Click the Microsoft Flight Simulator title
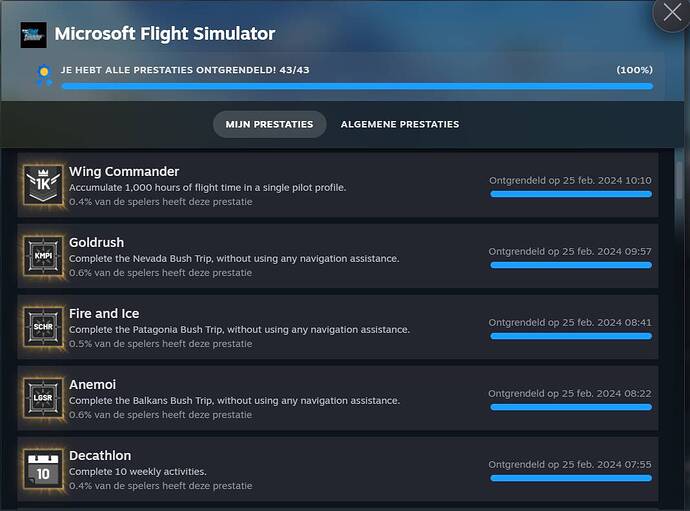The width and height of the screenshot is (690, 511). [164, 34]
